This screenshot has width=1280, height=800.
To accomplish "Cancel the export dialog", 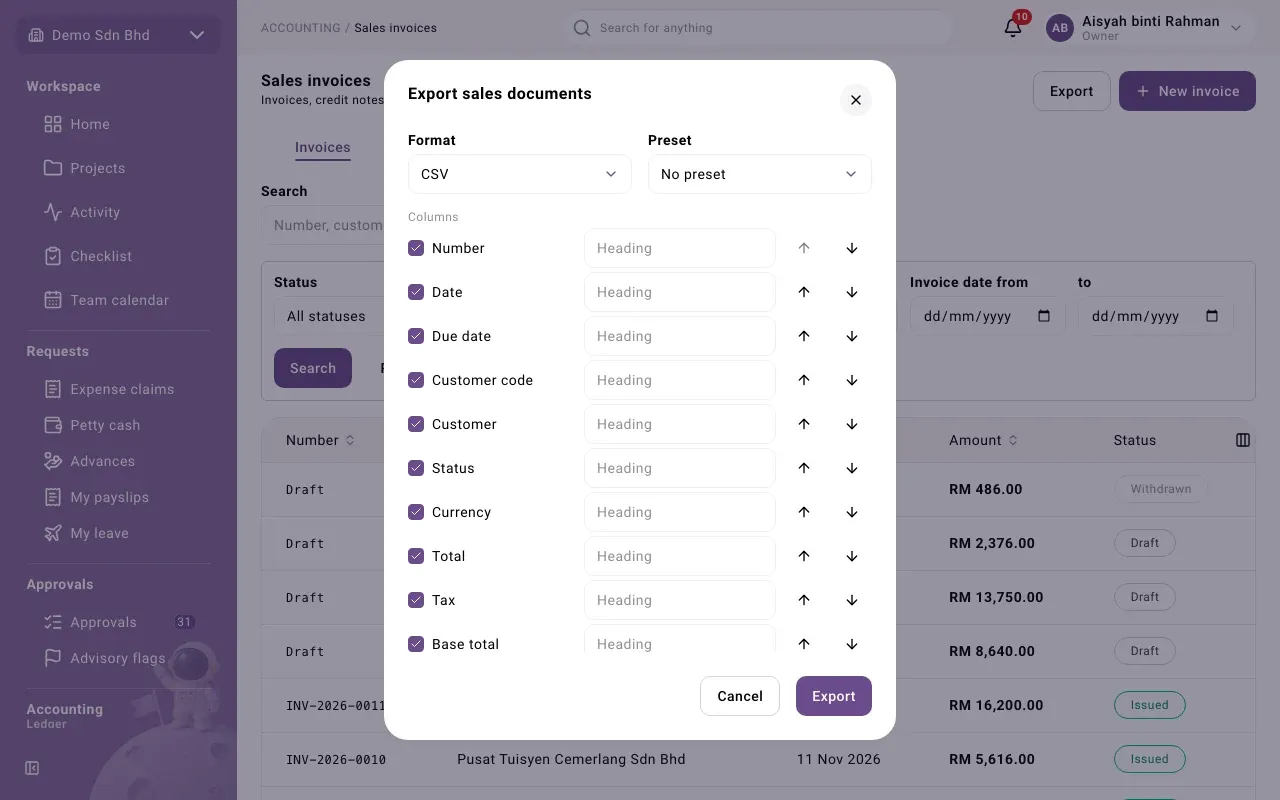I will [740, 696].
